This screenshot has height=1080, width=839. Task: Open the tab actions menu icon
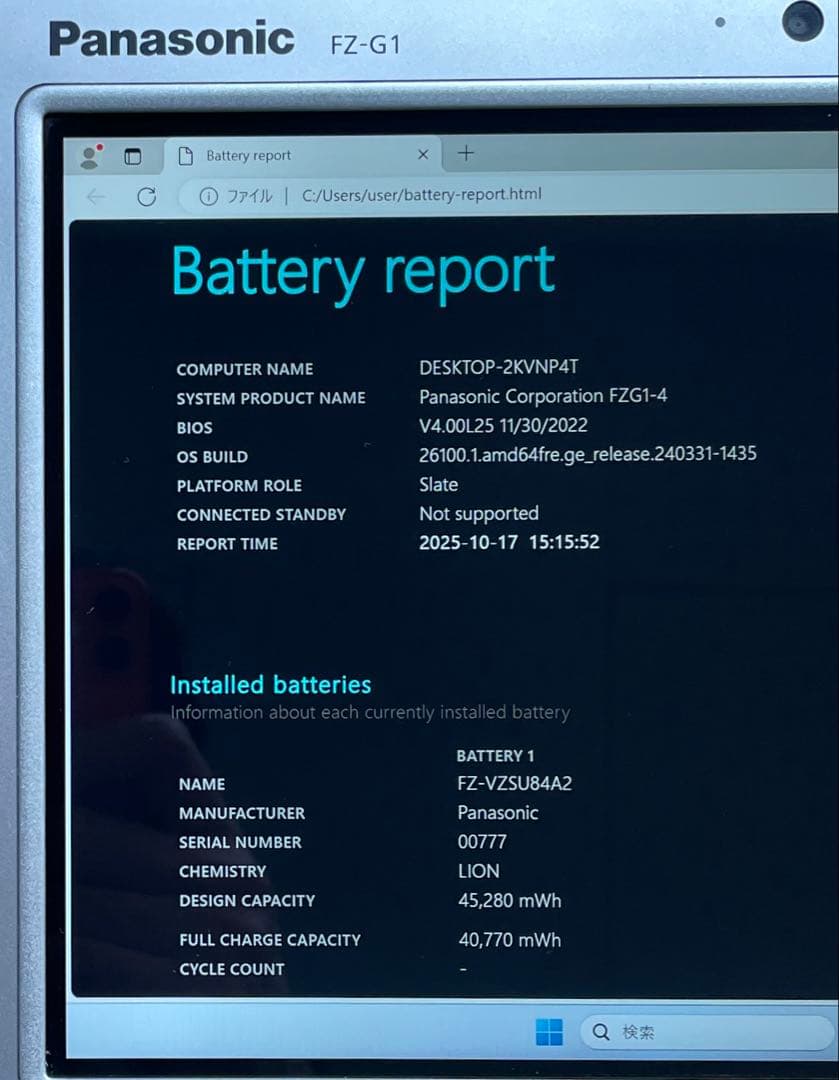pyautogui.click(x=132, y=156)
